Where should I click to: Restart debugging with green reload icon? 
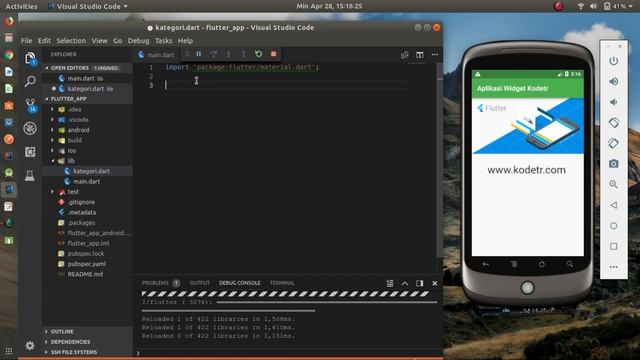tap(258, 54)
